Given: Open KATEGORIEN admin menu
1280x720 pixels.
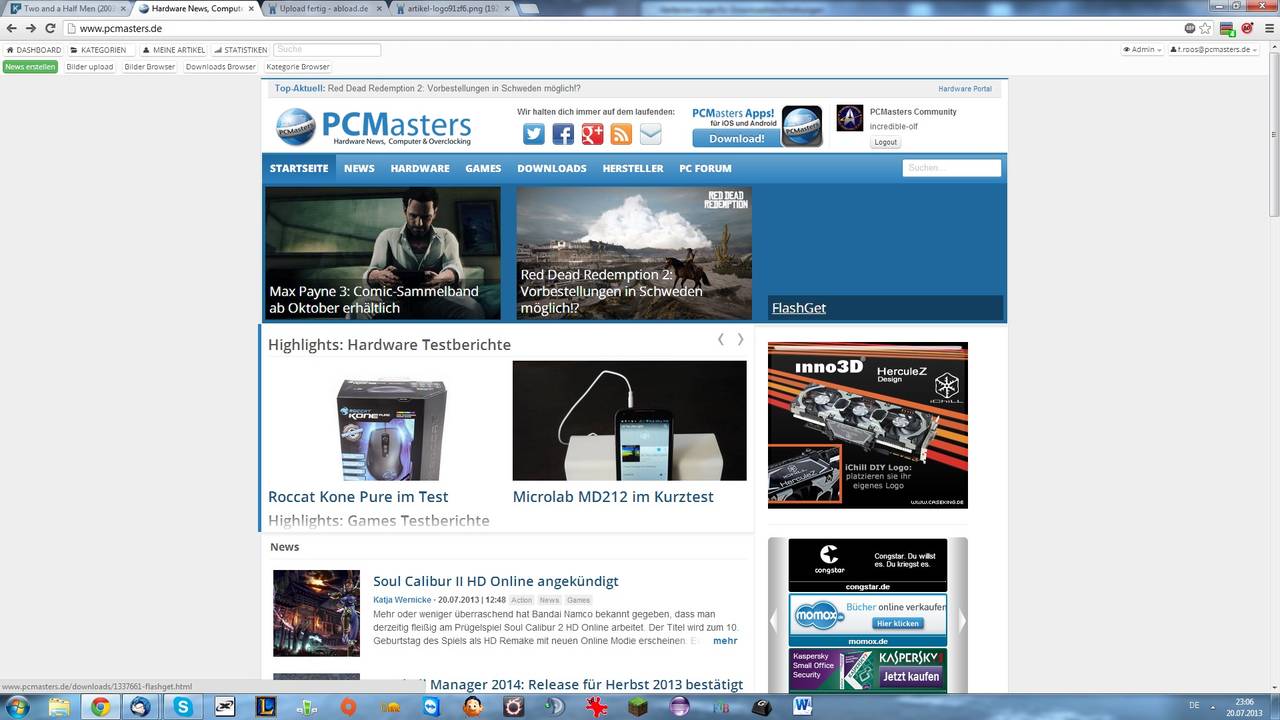Looking at the screenshot, I should point(99,49).
